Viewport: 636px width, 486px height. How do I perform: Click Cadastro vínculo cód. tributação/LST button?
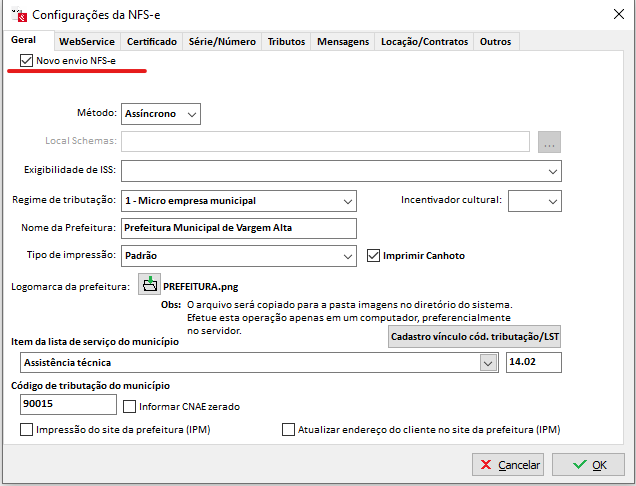click(x=474, y=337)
